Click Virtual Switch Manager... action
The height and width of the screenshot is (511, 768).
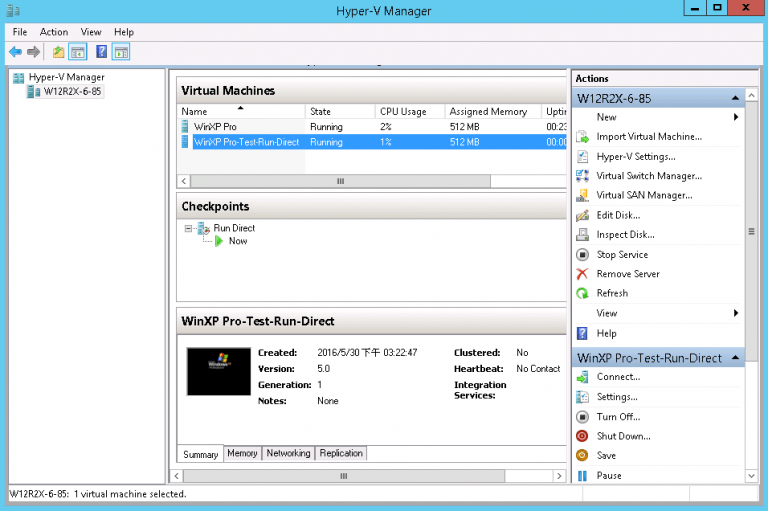tap(649, 176)
